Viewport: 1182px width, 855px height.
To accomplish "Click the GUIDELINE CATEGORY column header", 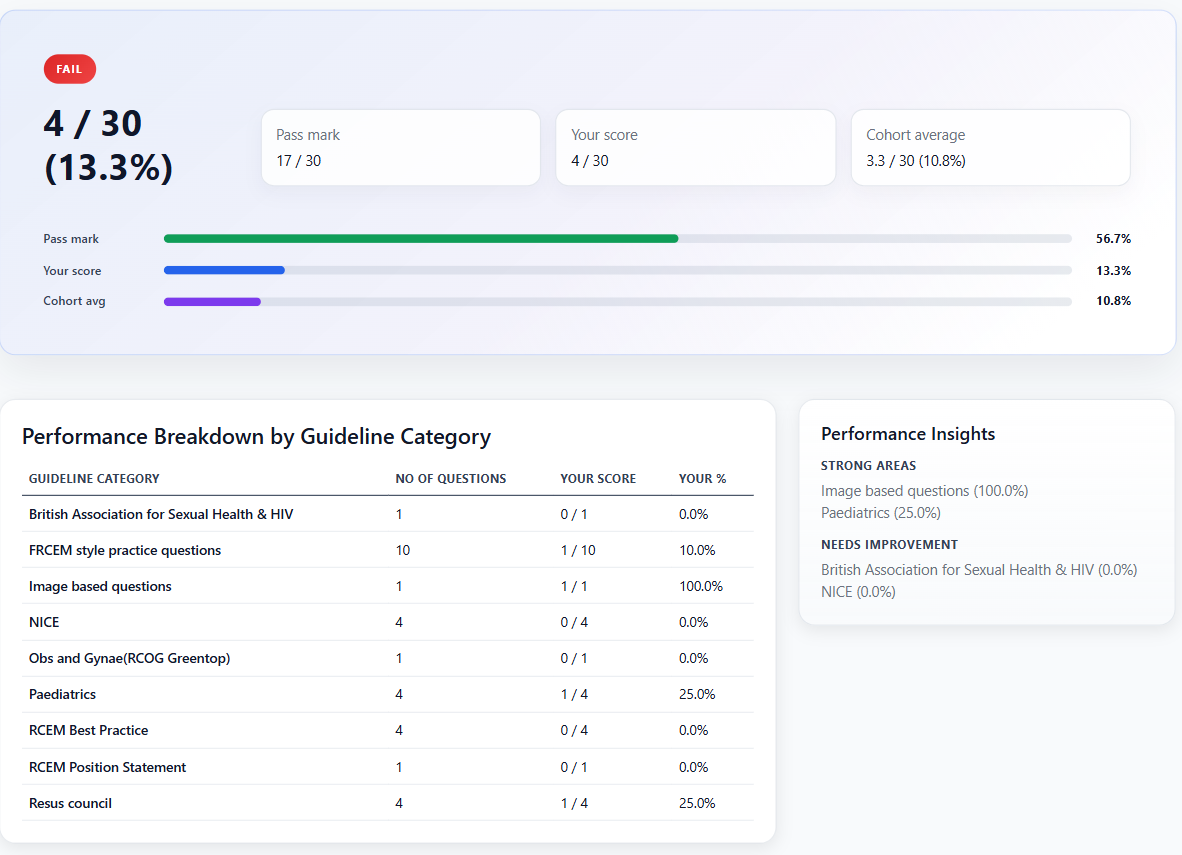I will click(x=94, y=479).
